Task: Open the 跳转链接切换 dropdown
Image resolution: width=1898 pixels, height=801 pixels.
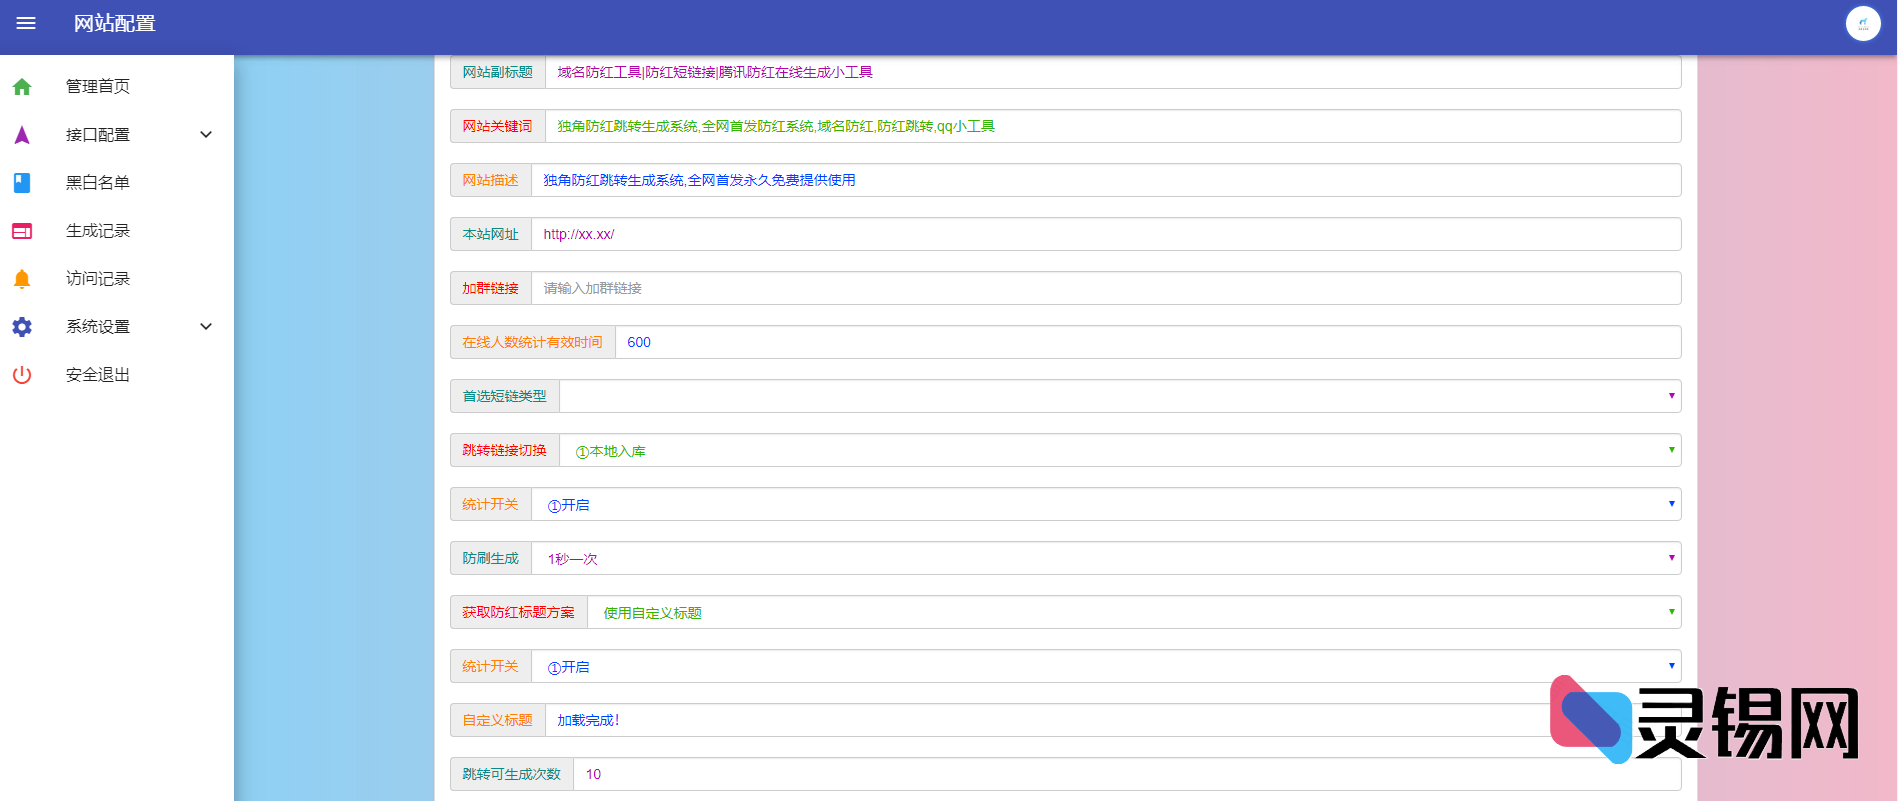Action: [x=1119, y=450]
